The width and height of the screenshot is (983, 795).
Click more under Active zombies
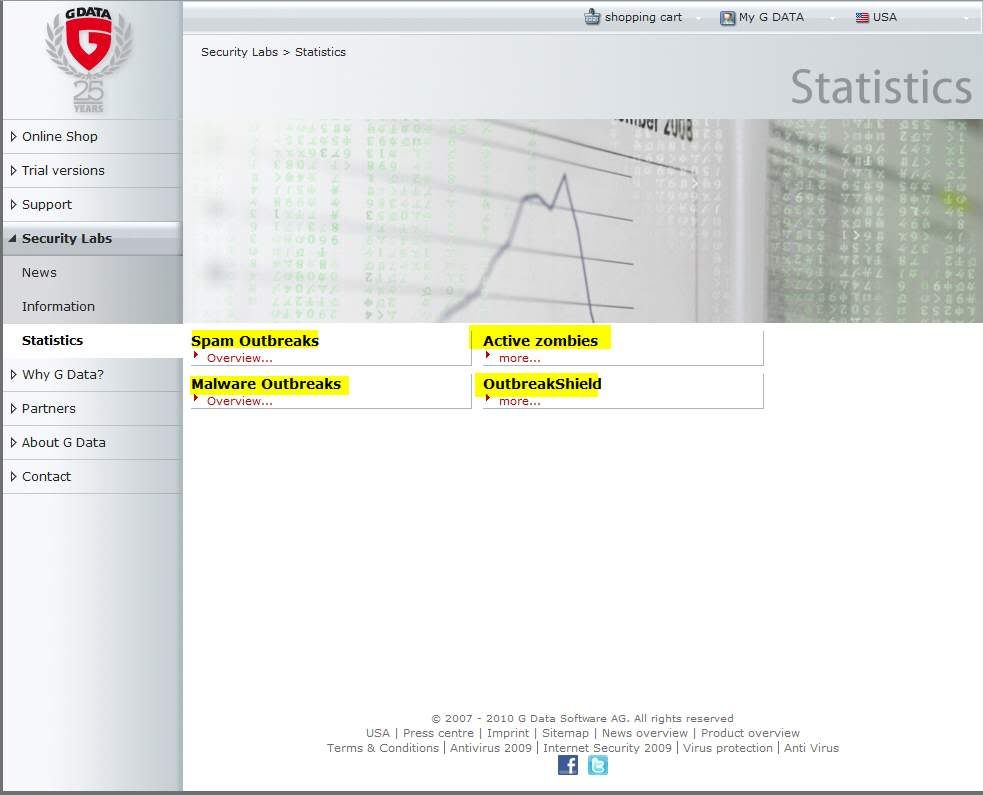[x=519, y=358]
